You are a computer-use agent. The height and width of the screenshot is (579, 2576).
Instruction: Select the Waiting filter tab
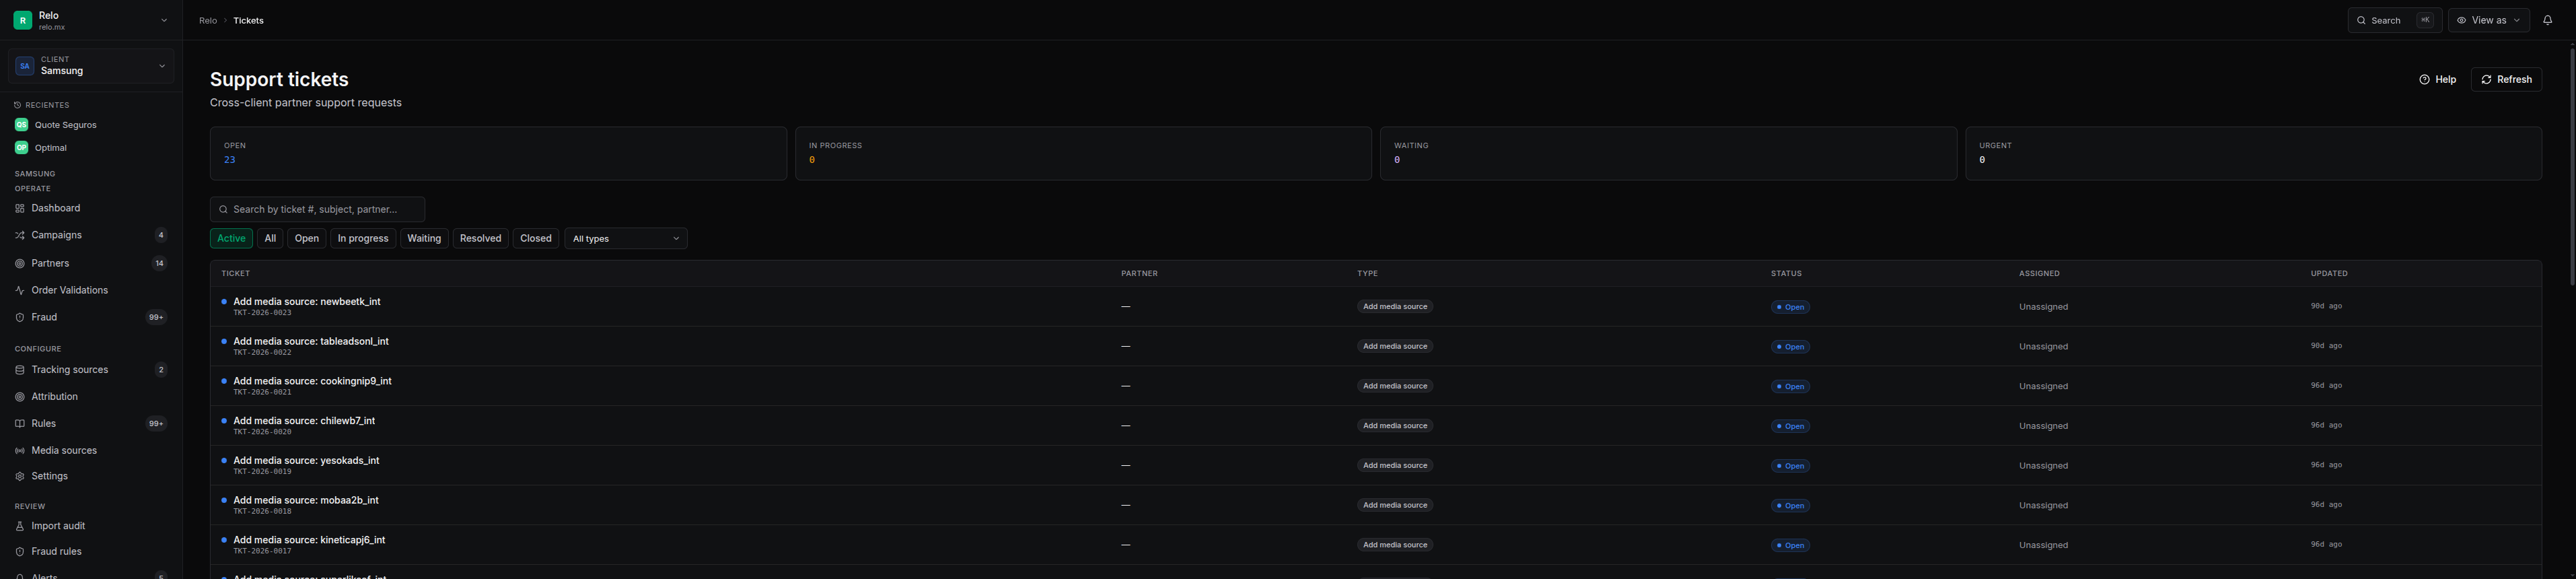pyautogui.click(x=424, y=239)
